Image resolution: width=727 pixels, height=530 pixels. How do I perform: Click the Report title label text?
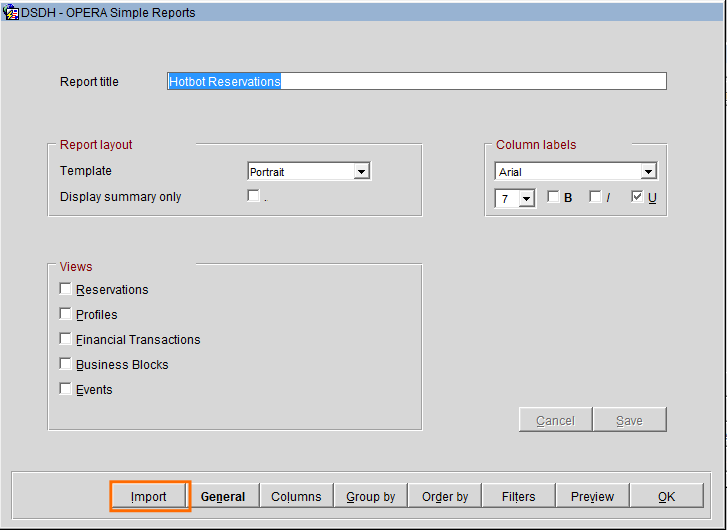point(89,82)
